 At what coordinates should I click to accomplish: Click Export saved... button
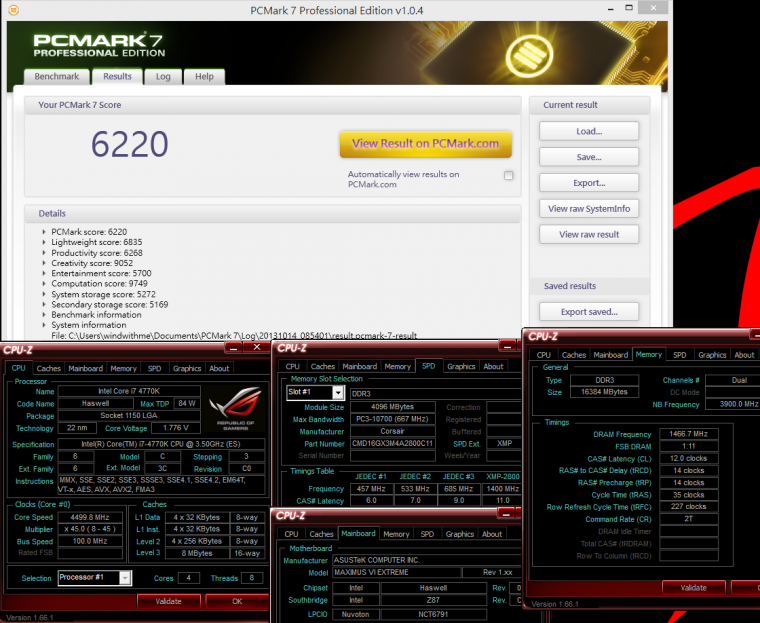click(589, 312)
